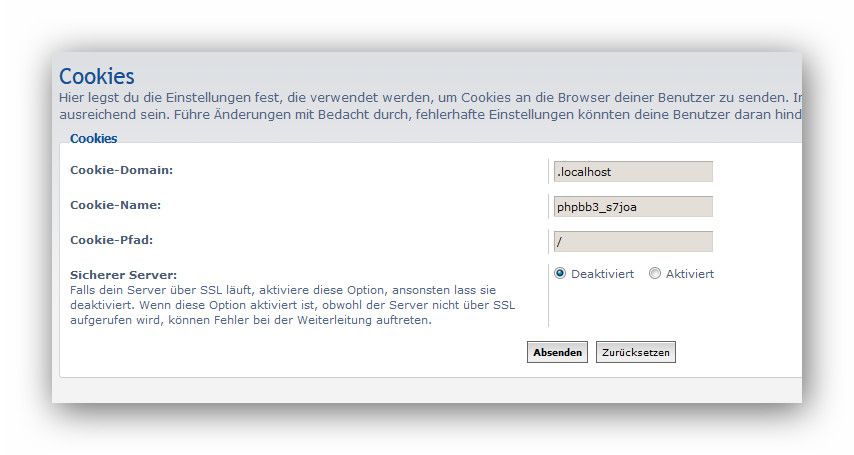Click the "Sicherer Server:" bold label

click(124, 275)
